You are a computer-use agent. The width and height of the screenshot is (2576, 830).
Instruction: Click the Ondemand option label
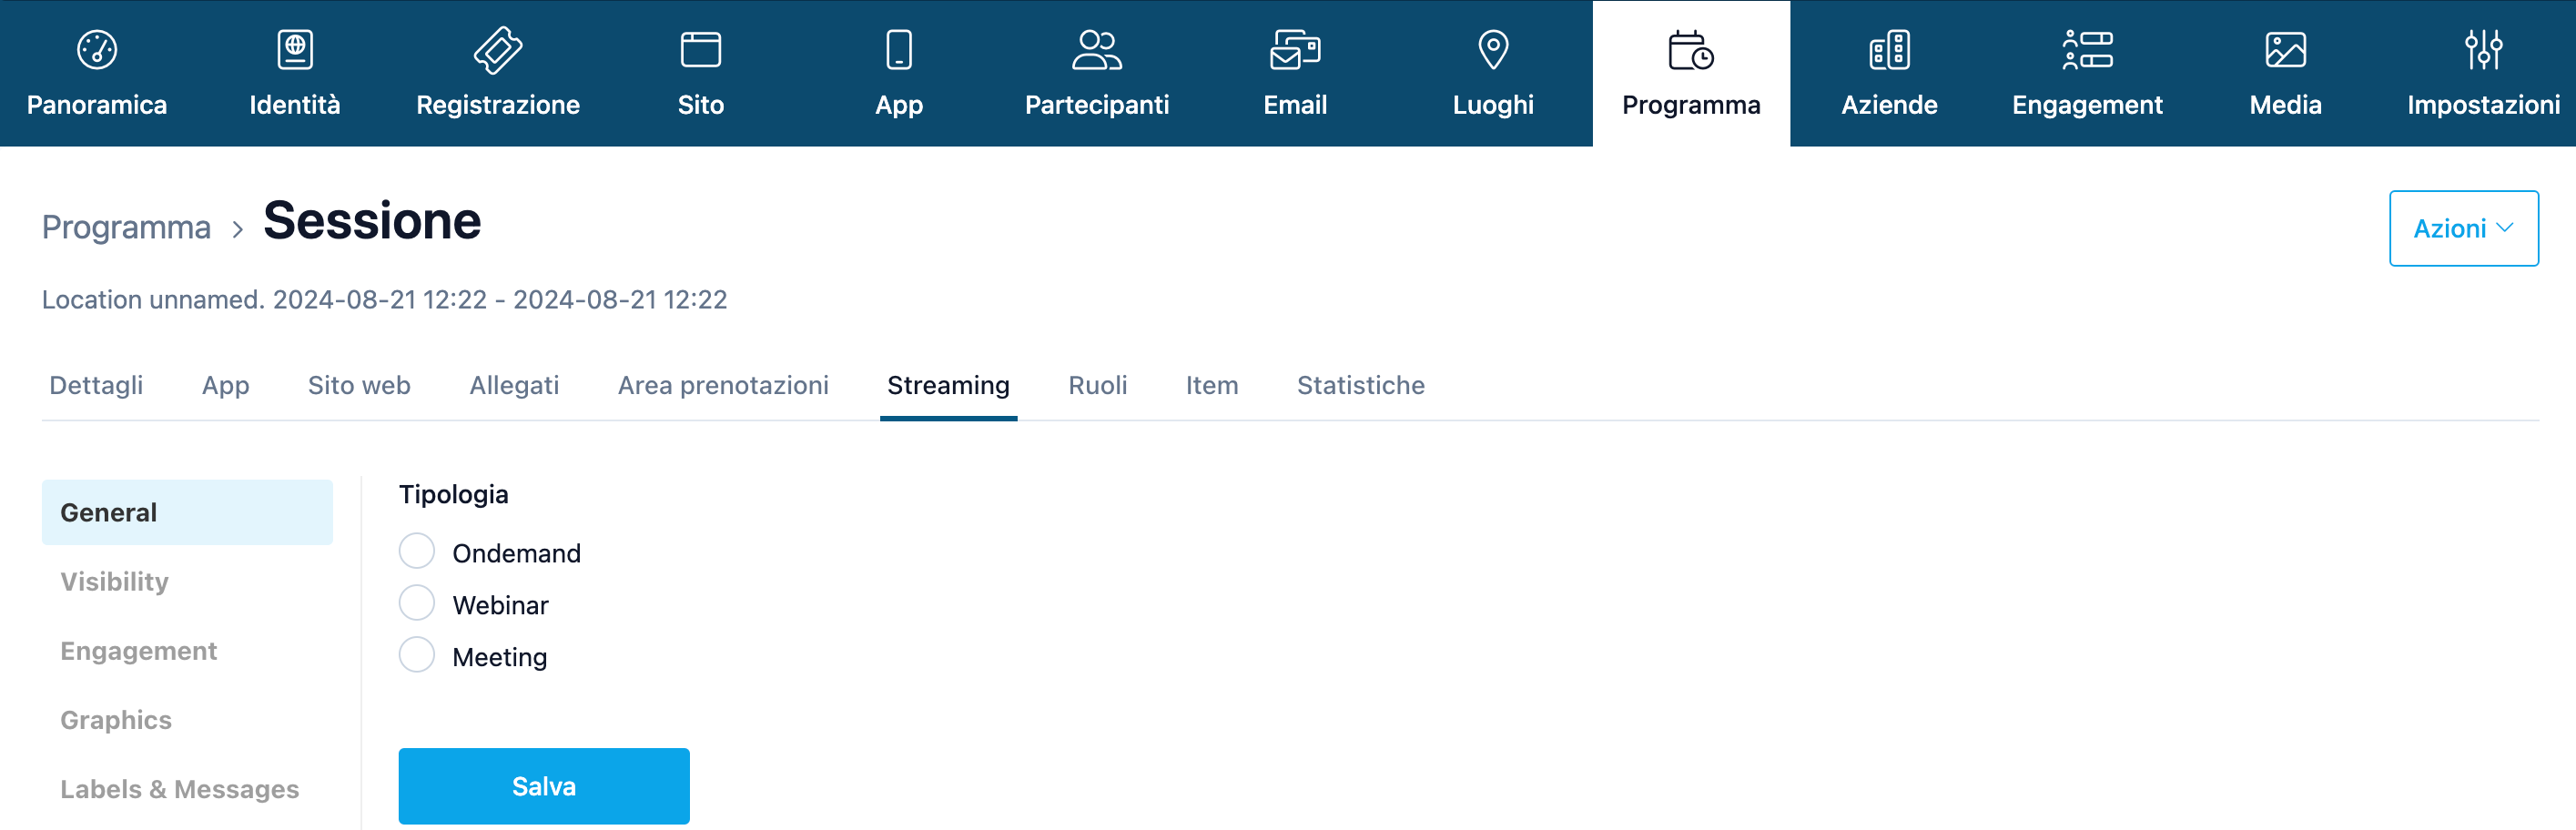pos(516,553)
